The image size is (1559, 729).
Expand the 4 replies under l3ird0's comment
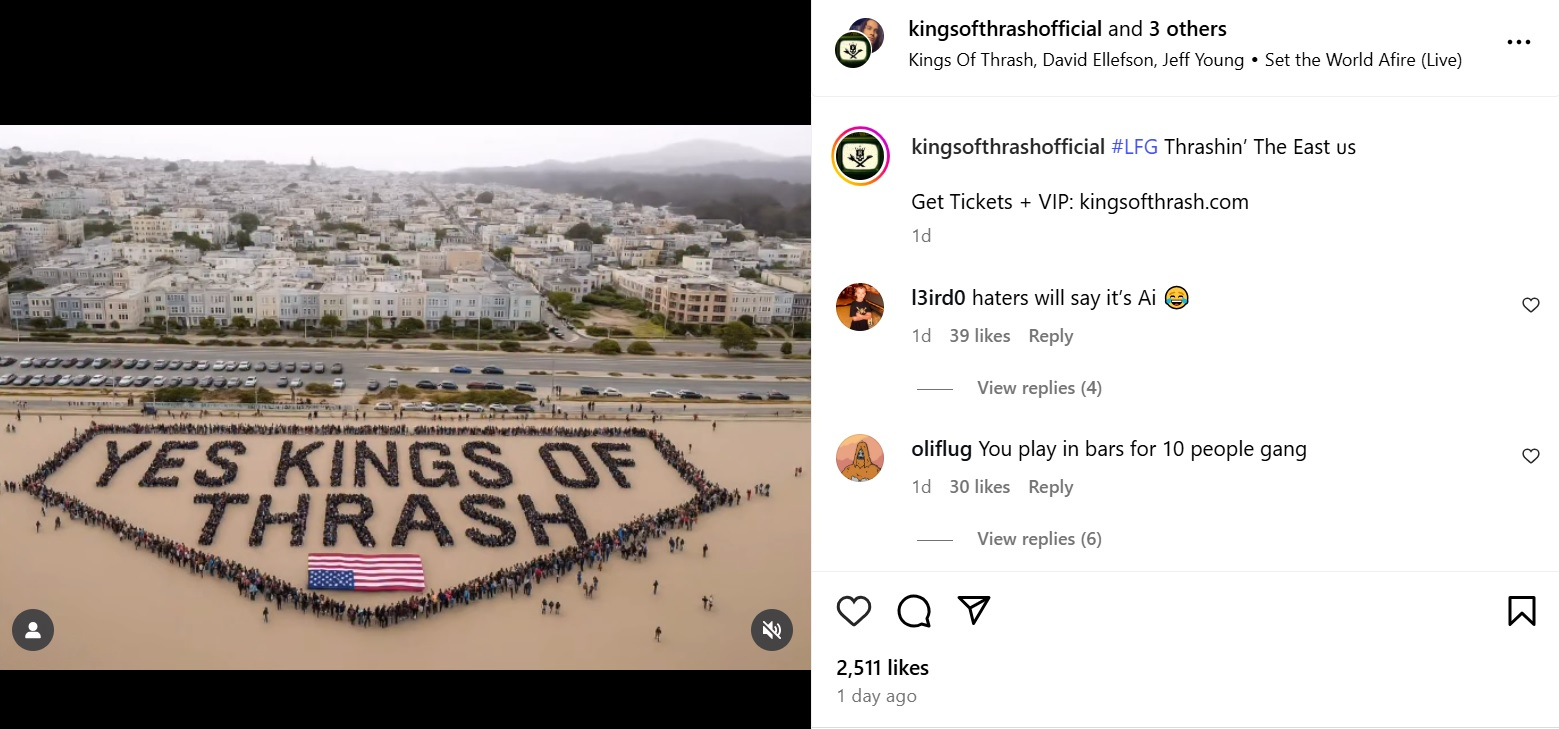point(1039,388)
